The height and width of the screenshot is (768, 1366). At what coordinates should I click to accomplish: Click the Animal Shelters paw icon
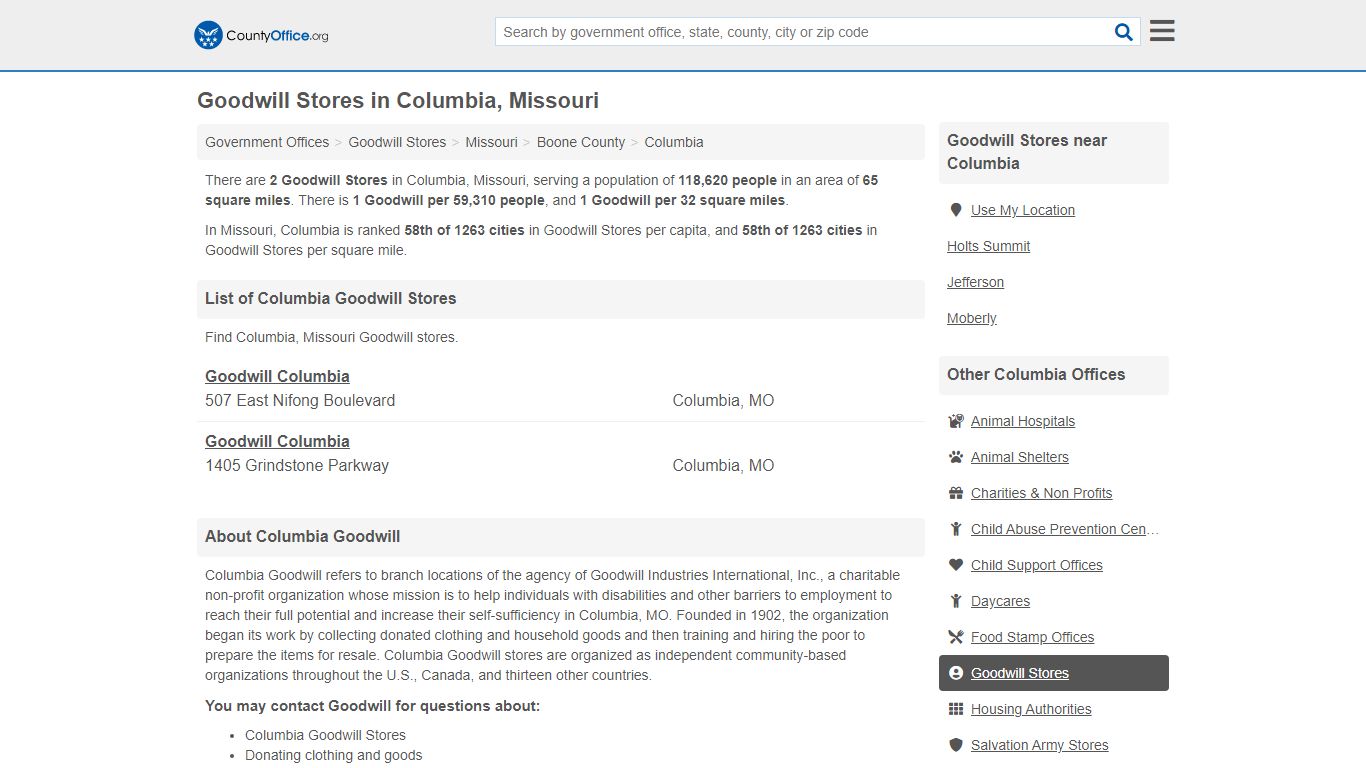[956, 457]
